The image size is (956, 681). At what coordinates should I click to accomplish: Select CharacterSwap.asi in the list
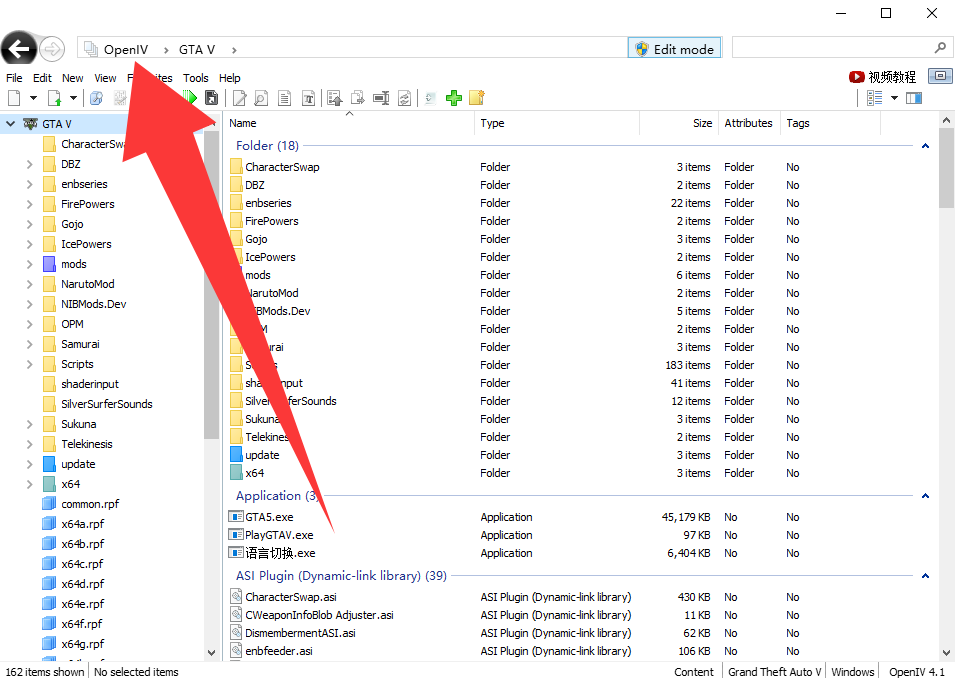coord(291,597)
